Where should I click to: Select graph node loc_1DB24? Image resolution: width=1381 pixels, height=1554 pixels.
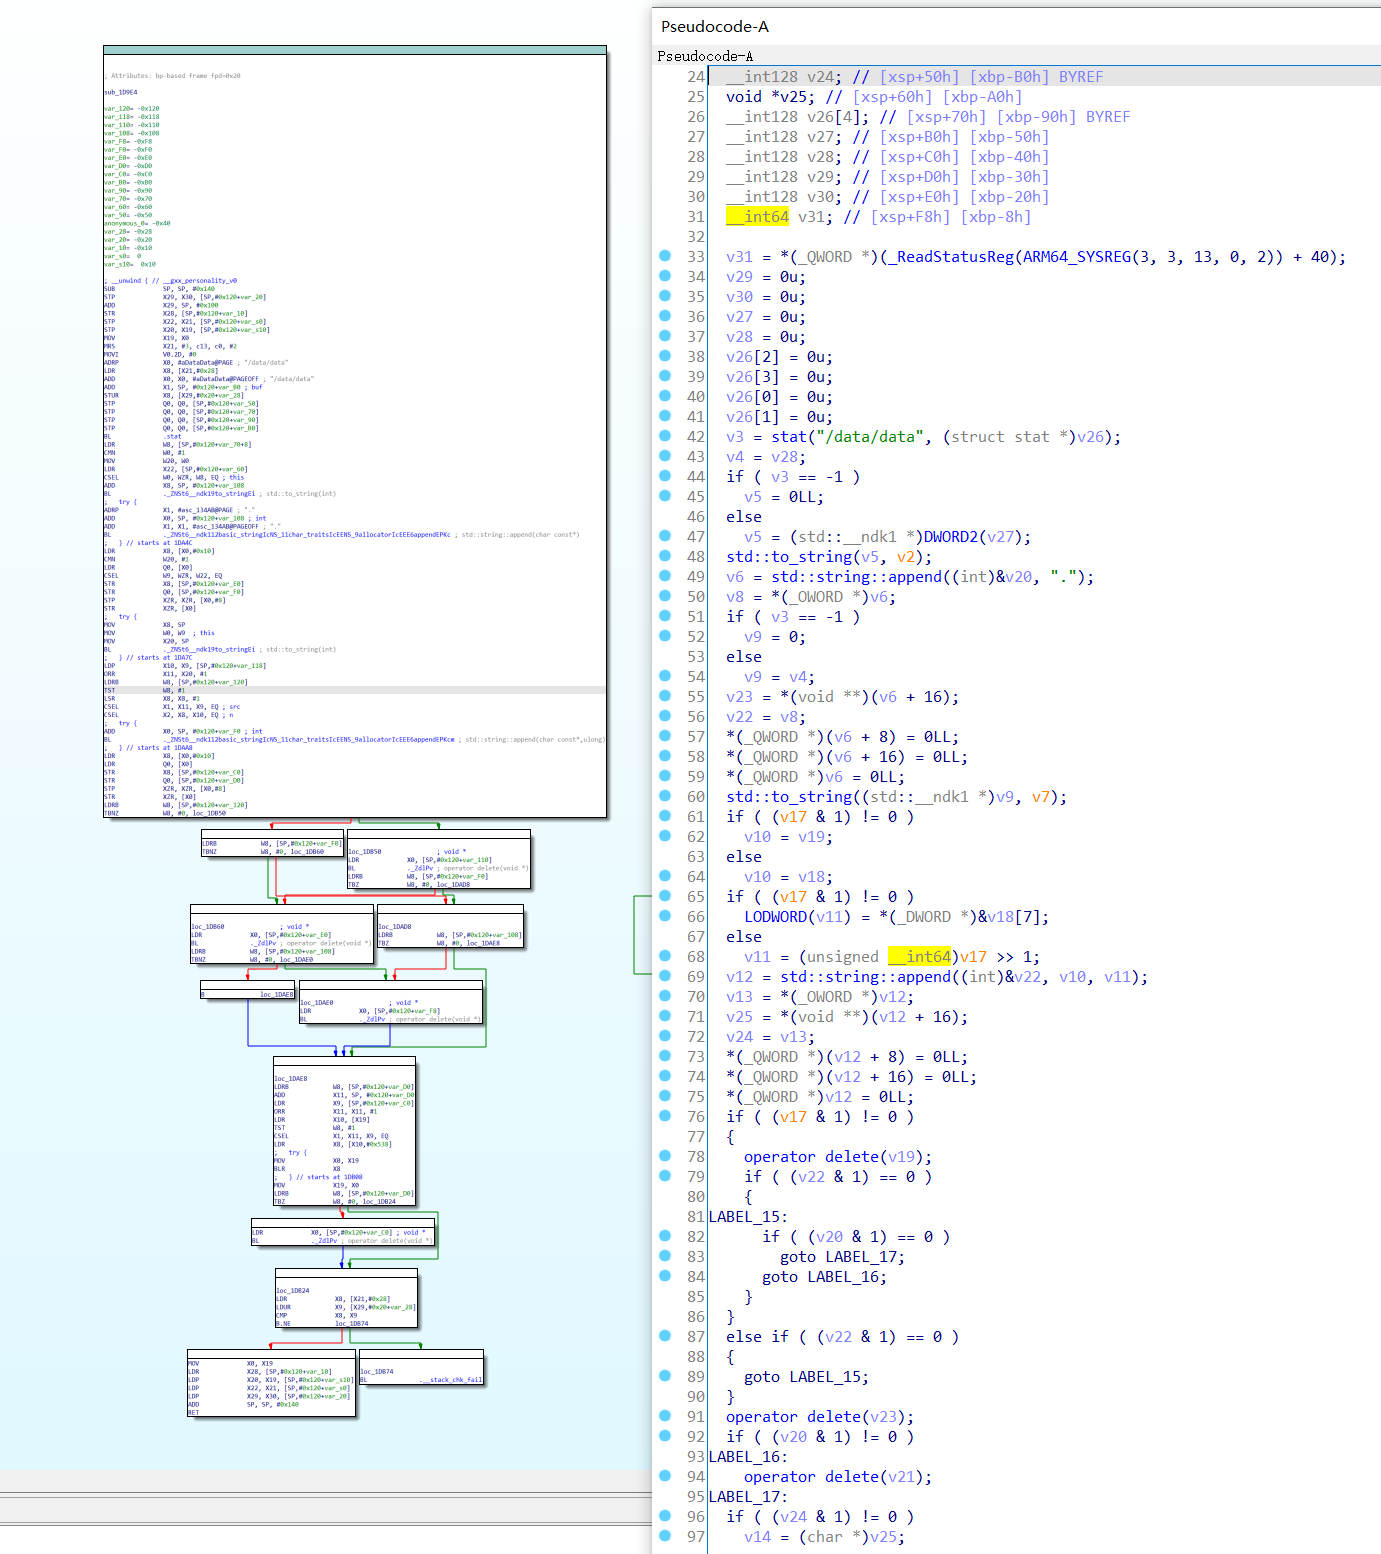click(x=346, y=1298)
